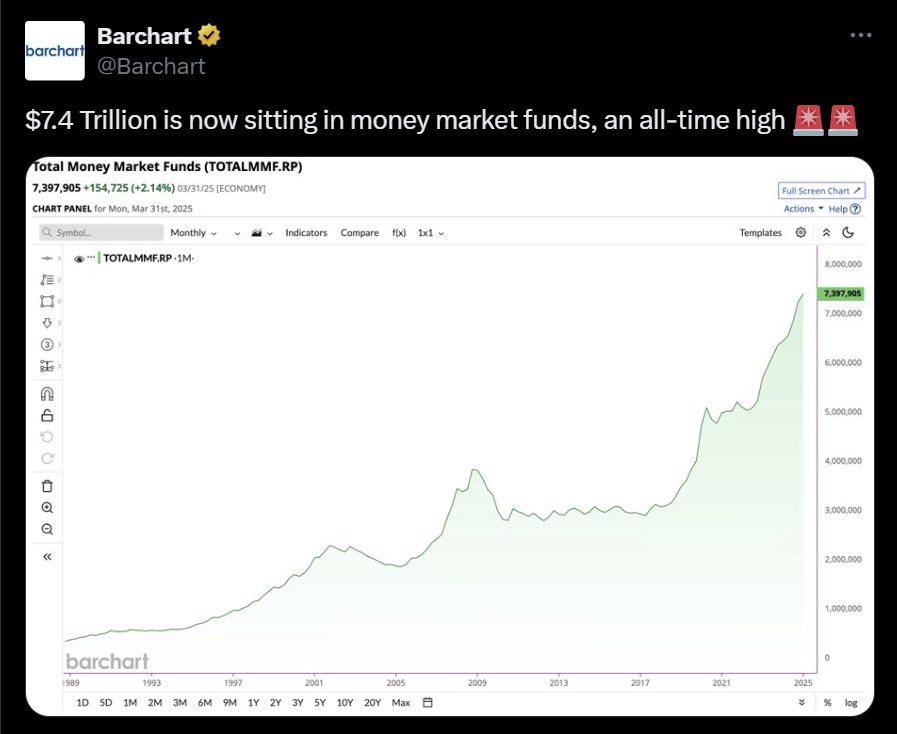Open the Compare menu

click(x=359, y=232)
